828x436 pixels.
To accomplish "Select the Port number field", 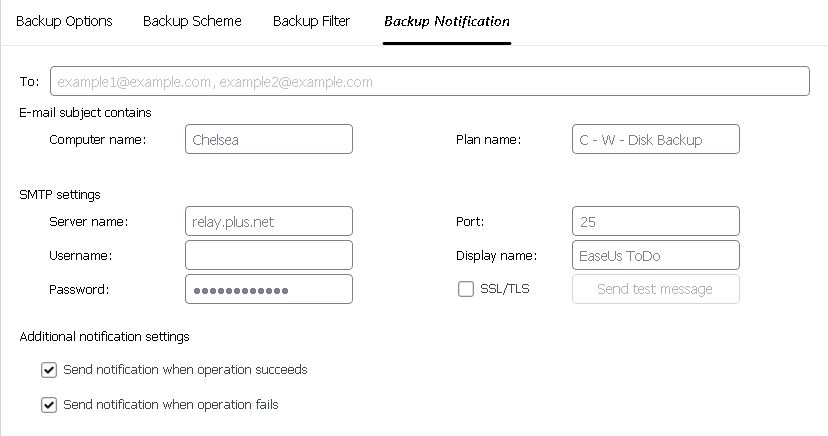I will (656, 221).
